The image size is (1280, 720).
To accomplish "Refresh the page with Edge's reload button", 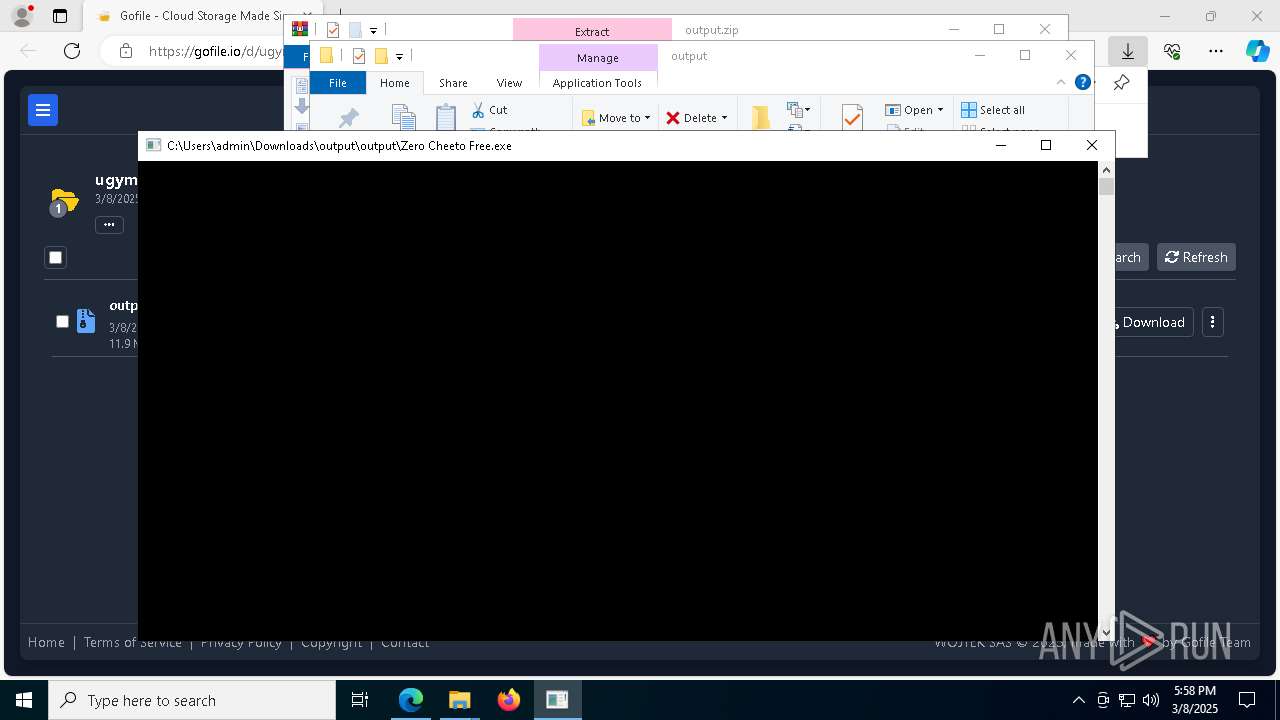I will point(72,51).
